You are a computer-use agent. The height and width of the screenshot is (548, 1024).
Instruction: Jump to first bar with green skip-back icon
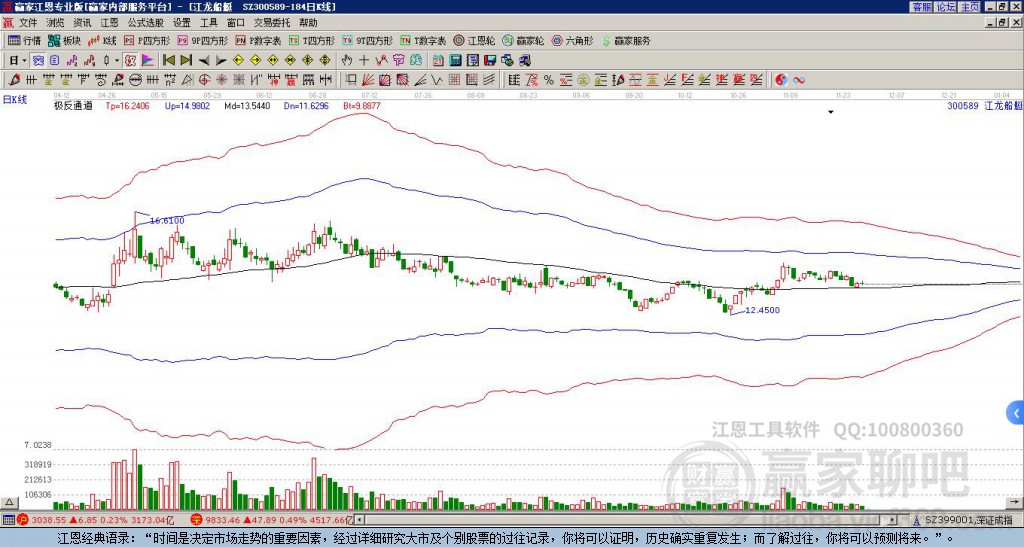point(168,60)
